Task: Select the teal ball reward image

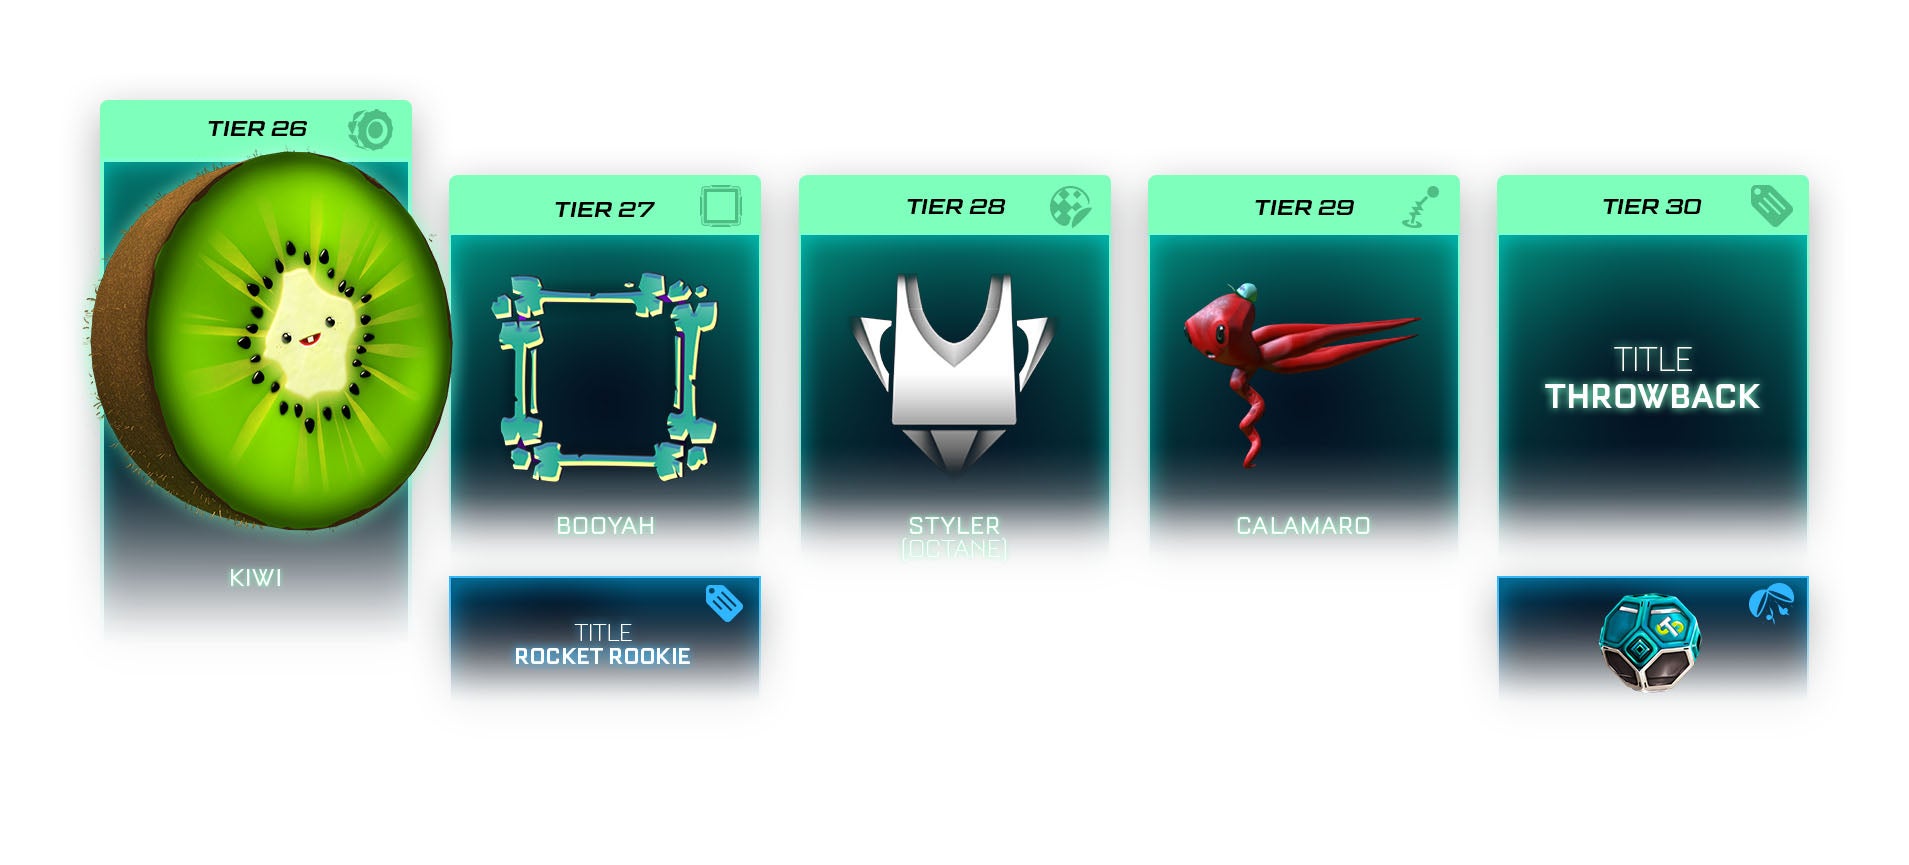Action: [x=1650, y=642]
